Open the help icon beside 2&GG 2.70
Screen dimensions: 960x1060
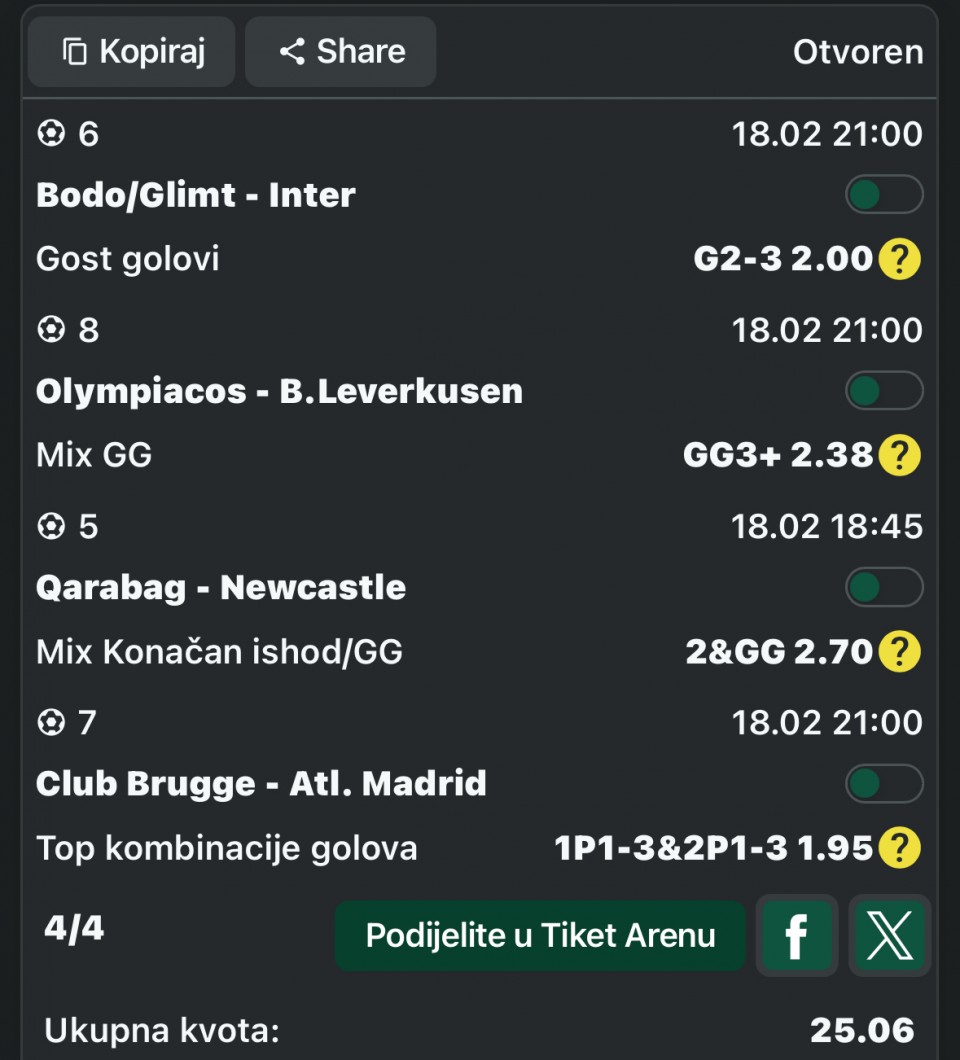click(899, 652)
